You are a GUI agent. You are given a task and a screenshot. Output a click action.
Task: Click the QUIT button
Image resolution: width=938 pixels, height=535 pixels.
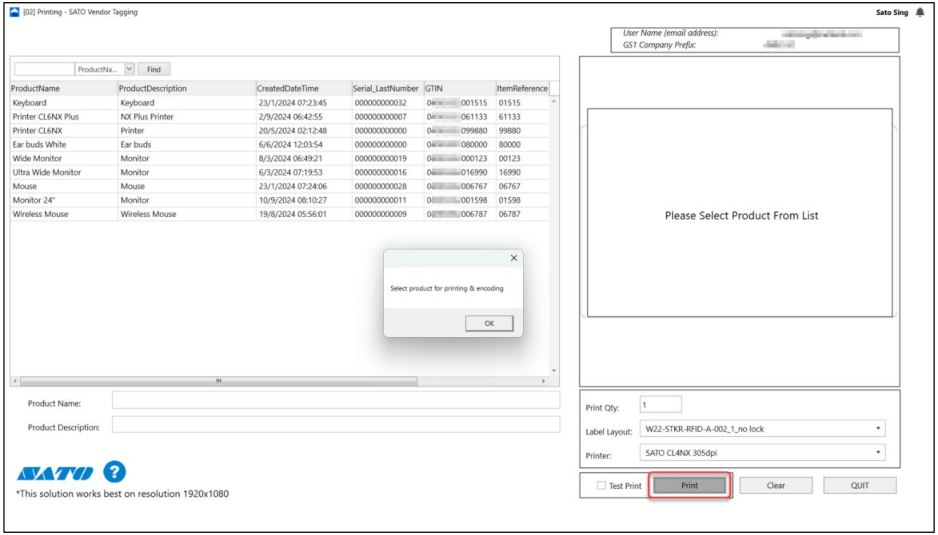pyautogui.click(x=860, y=486)
